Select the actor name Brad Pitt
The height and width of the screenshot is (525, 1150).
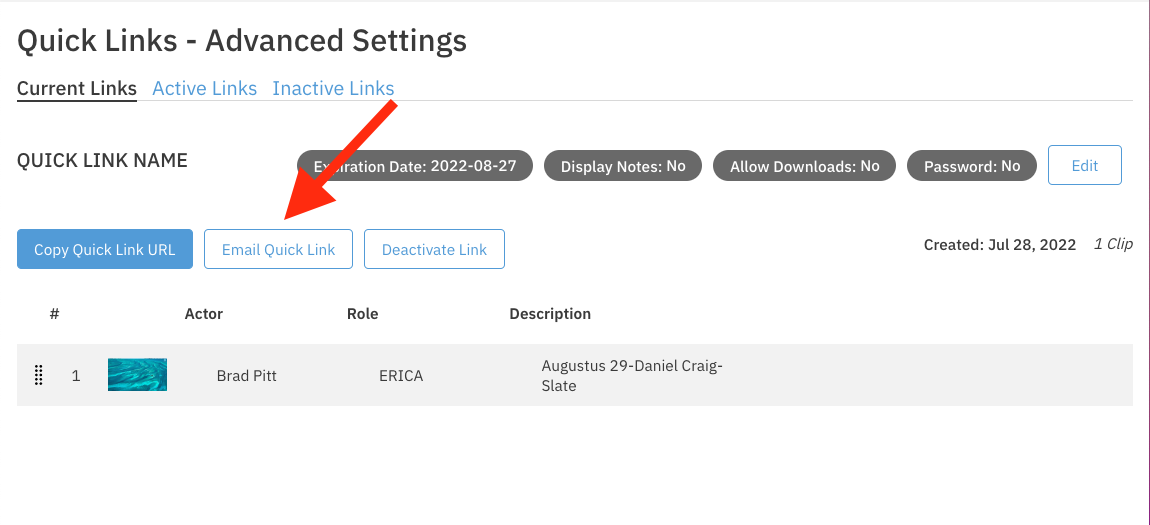pos(246,376)
